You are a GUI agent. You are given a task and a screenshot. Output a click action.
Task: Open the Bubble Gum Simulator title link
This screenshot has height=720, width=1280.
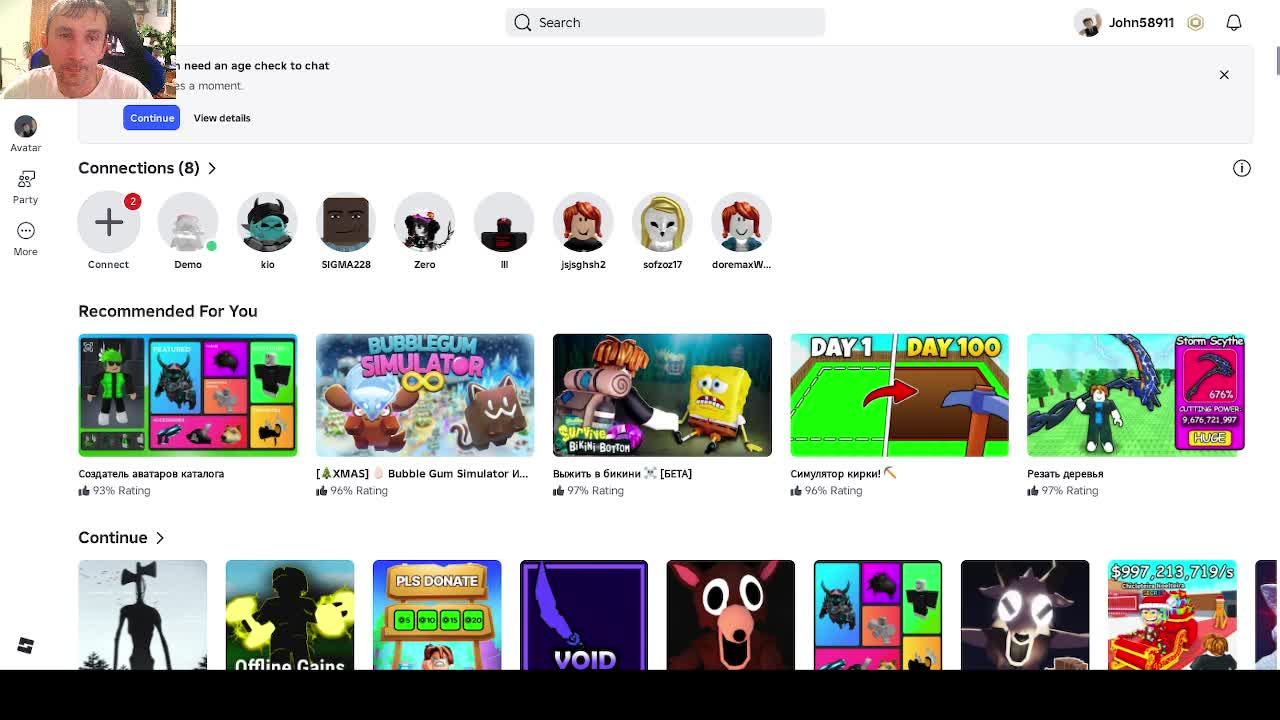pyautogui.click(x=422, y=474)
